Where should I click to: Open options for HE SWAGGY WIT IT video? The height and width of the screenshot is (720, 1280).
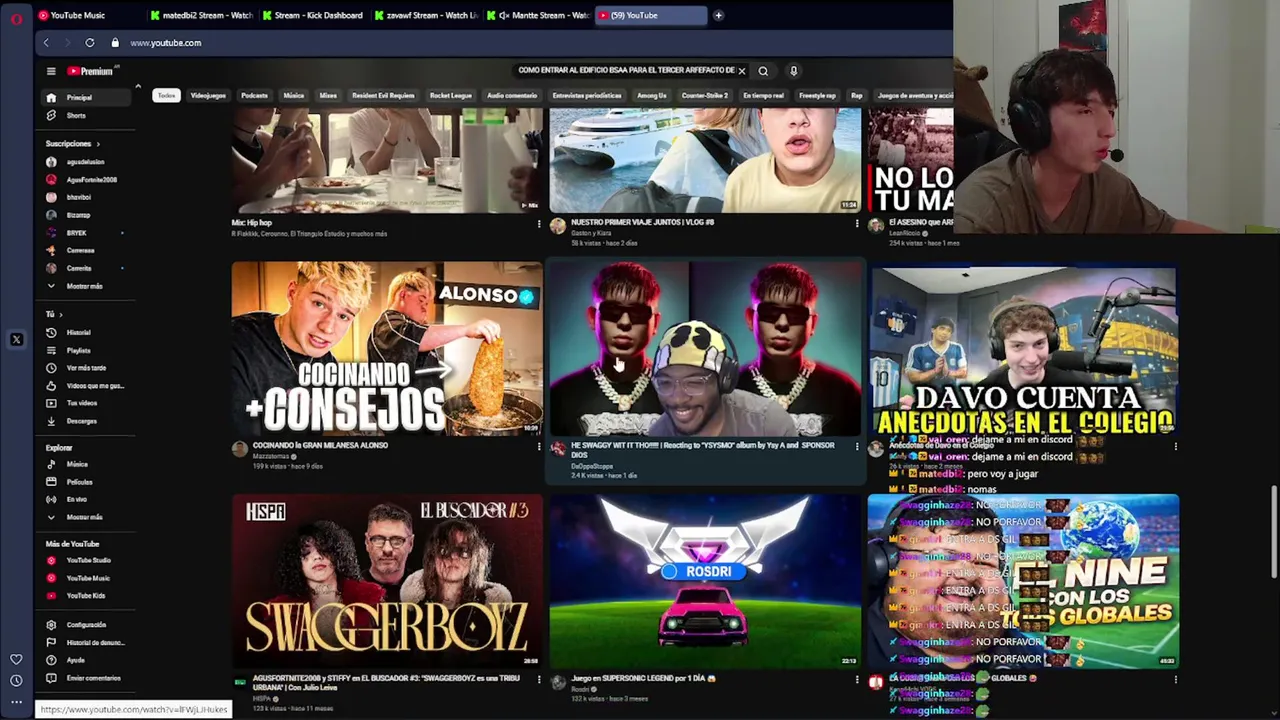coord(857,447)
